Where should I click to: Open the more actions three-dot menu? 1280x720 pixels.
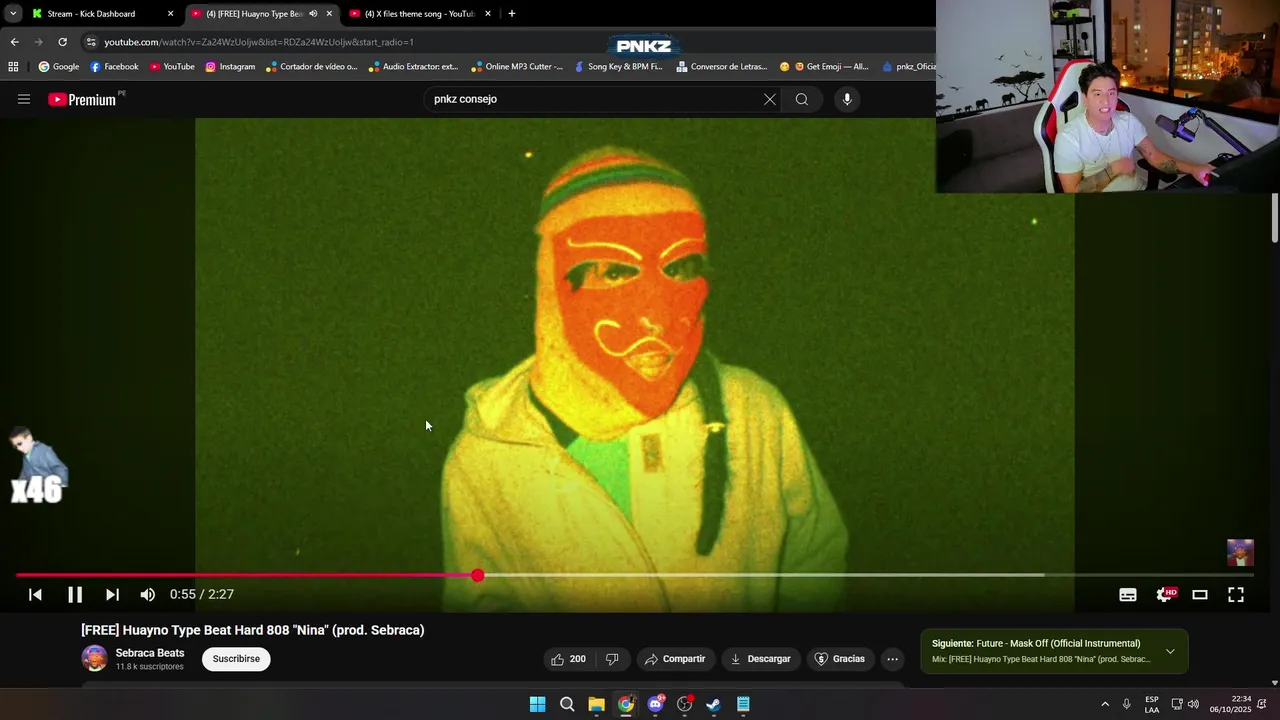(893, 659)
